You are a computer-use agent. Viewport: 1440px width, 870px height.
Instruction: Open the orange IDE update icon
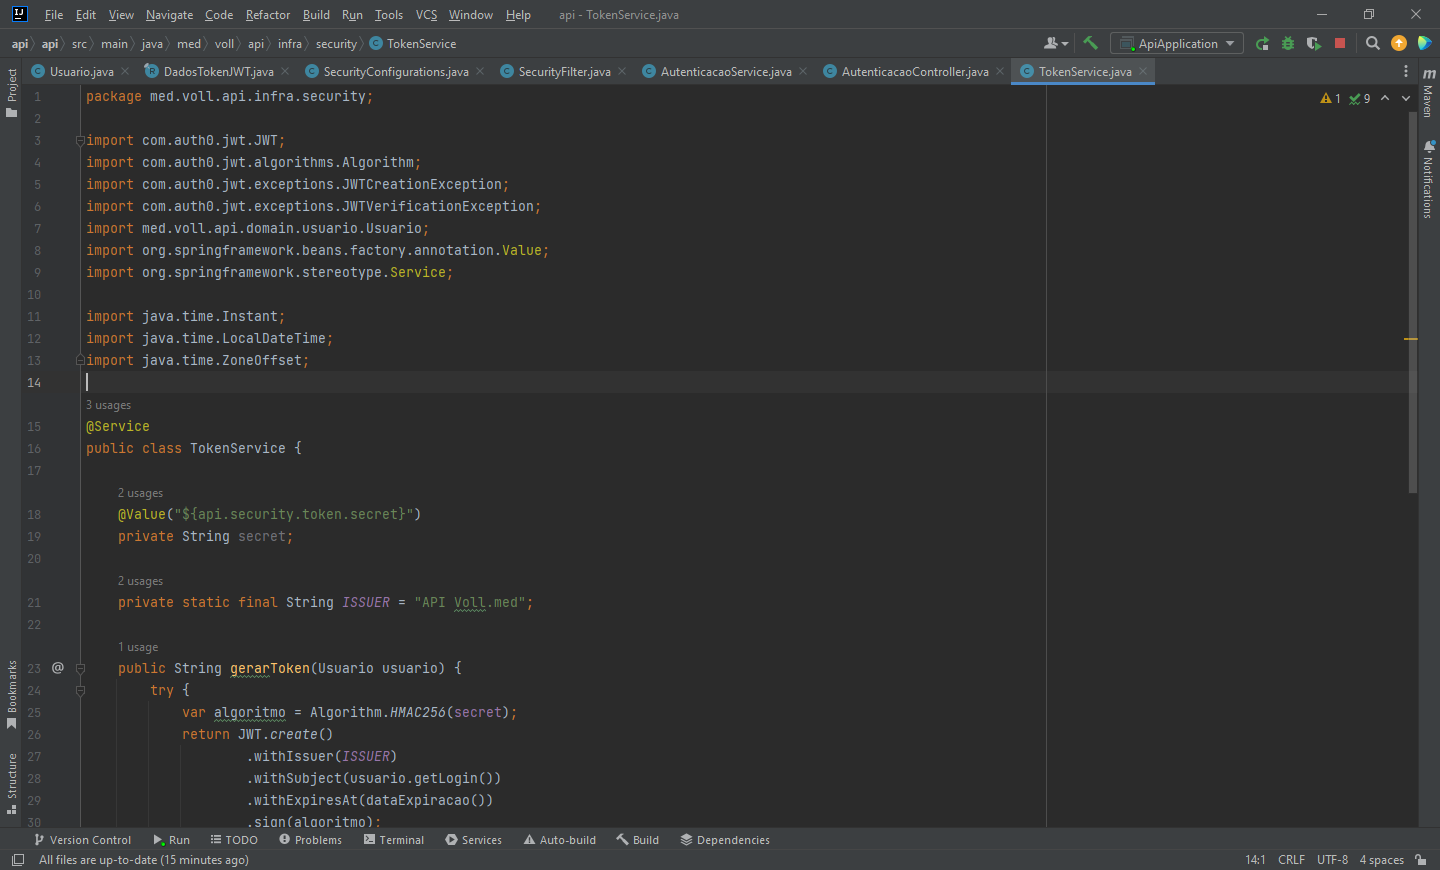(x=1399, y=43)
